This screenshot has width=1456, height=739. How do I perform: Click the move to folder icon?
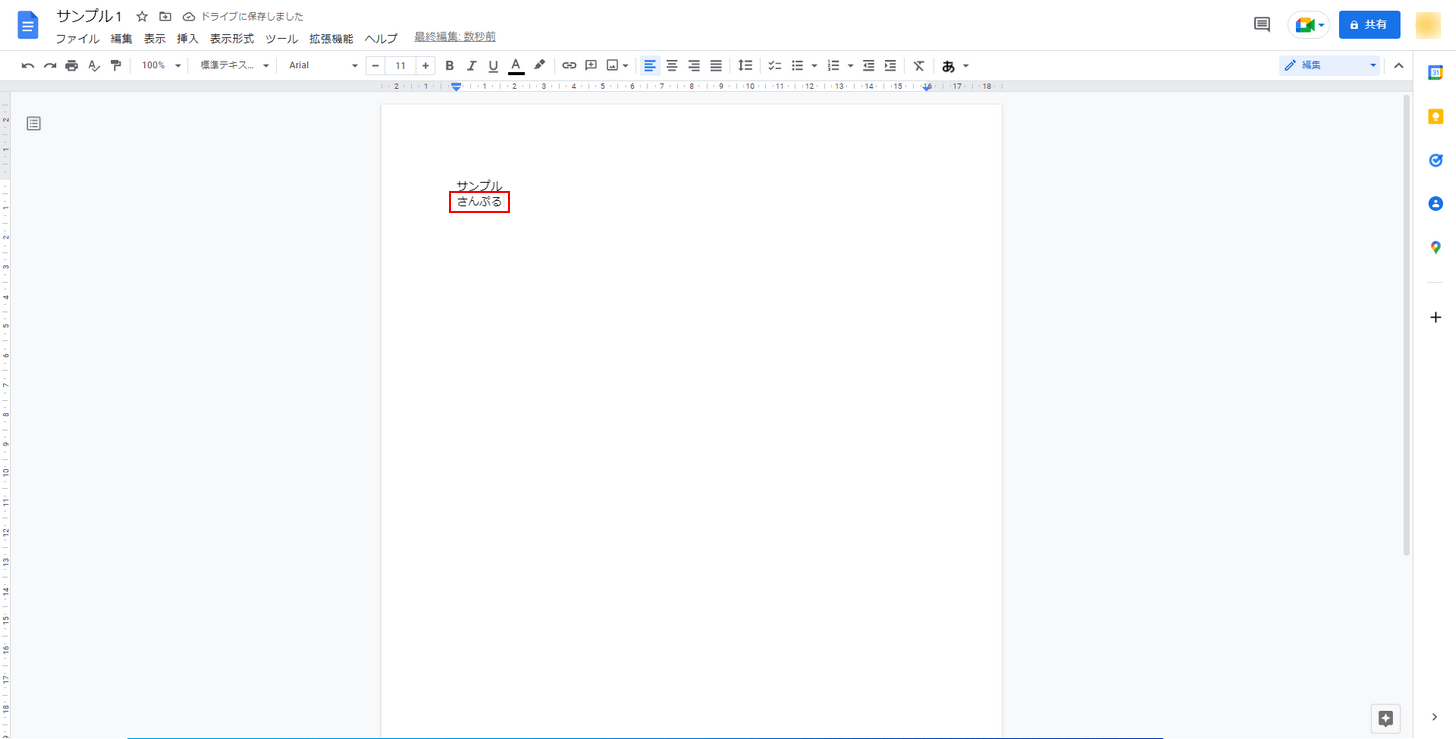coord(165,17)
